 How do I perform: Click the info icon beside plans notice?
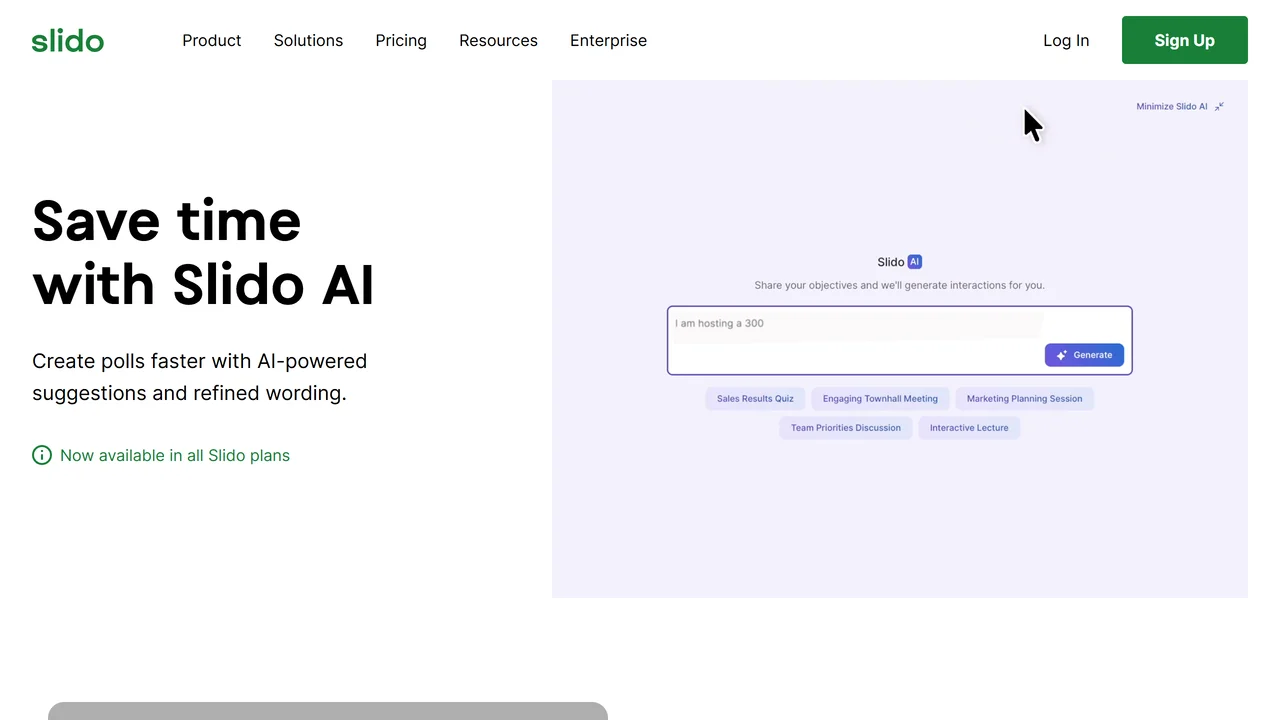click(x=42, y=455)
